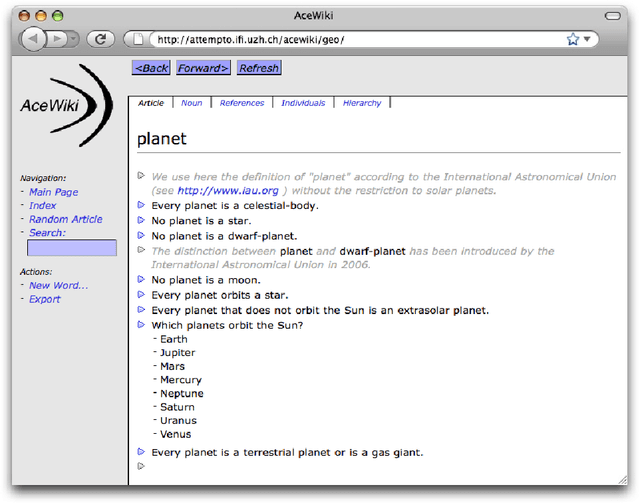Screen dimensions: 640x503
Task: Open triangle beside 'Every planet is a celestial-body'
Action: (141, 205)
